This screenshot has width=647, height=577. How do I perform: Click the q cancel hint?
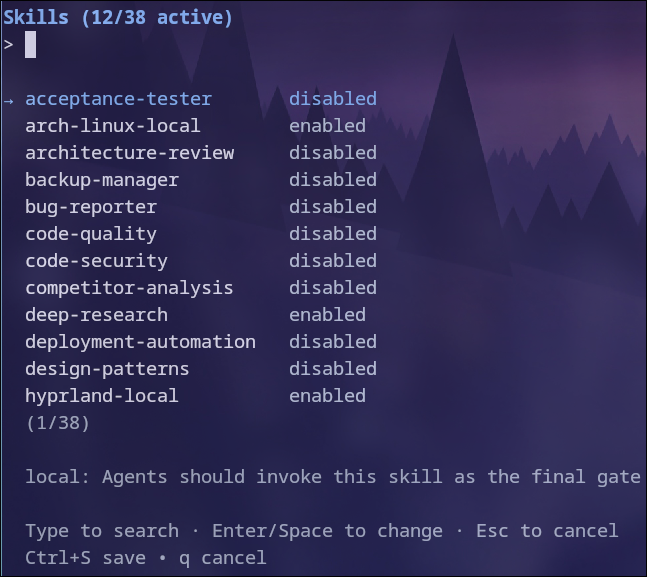coord(222,558)
